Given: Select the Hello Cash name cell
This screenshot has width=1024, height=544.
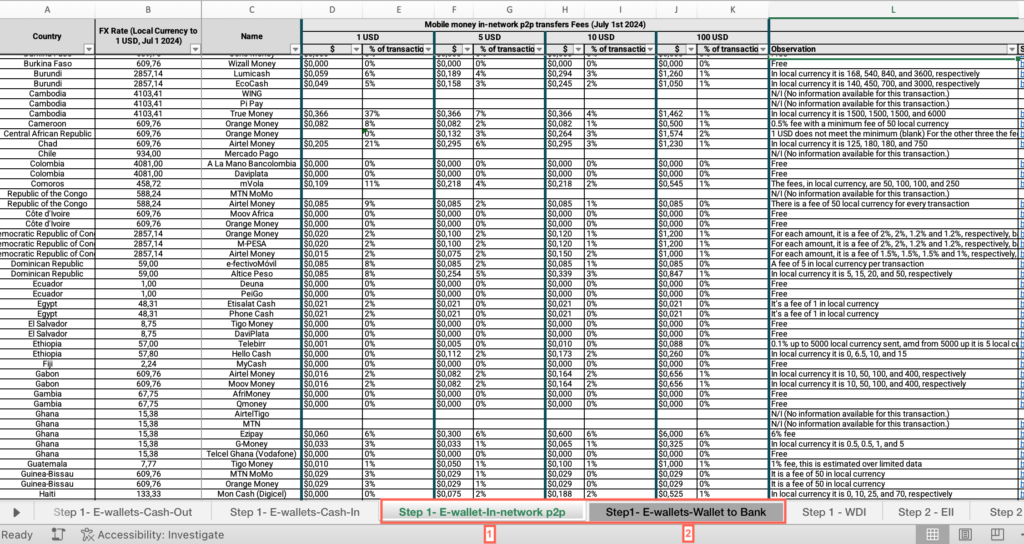Looking at the screenshot, I should (x=251, y=354).
